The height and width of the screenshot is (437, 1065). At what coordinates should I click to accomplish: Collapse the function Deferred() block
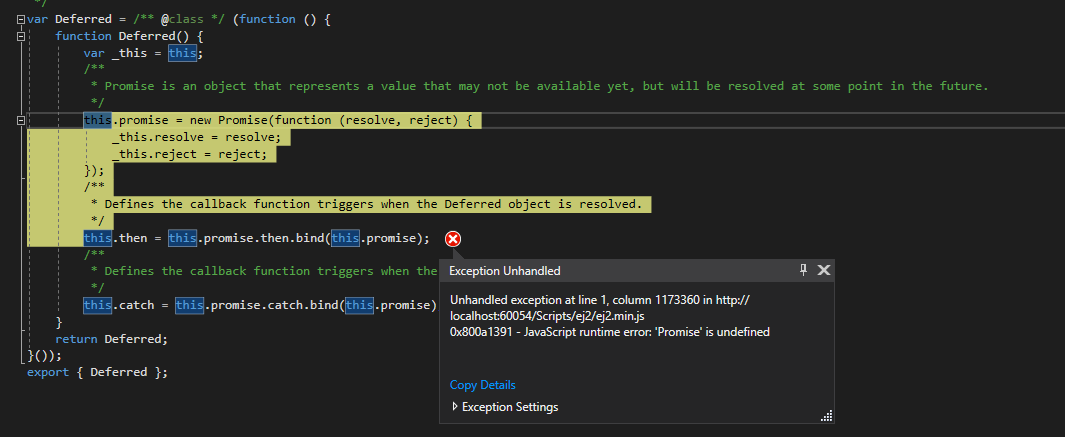coord(20,35)
